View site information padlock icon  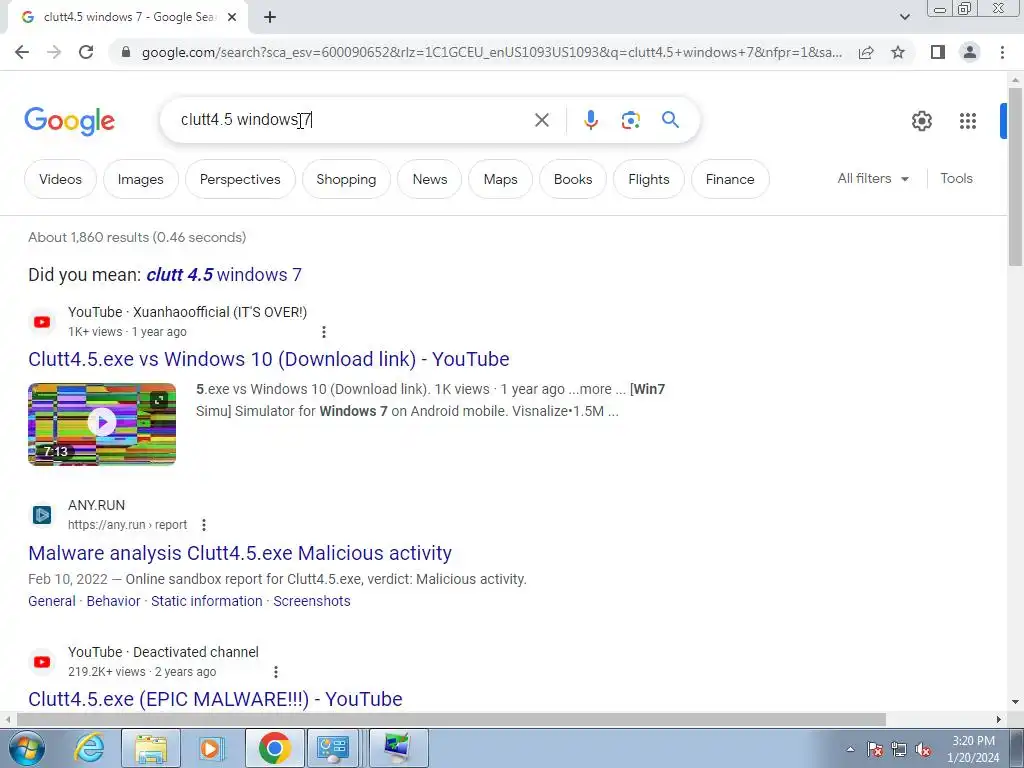(x=126, y=52)
